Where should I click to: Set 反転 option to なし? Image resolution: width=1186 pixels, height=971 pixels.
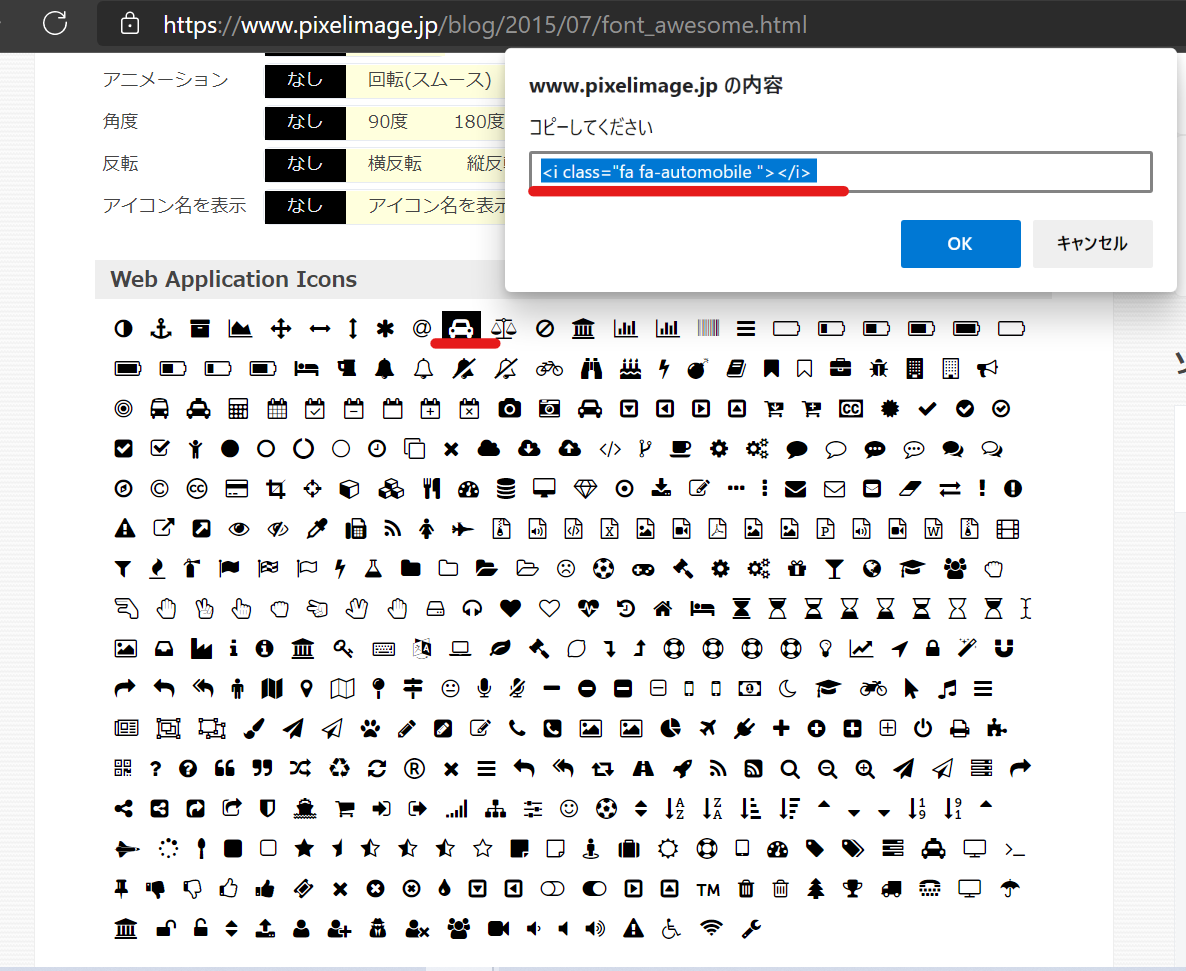click(305, 165)
